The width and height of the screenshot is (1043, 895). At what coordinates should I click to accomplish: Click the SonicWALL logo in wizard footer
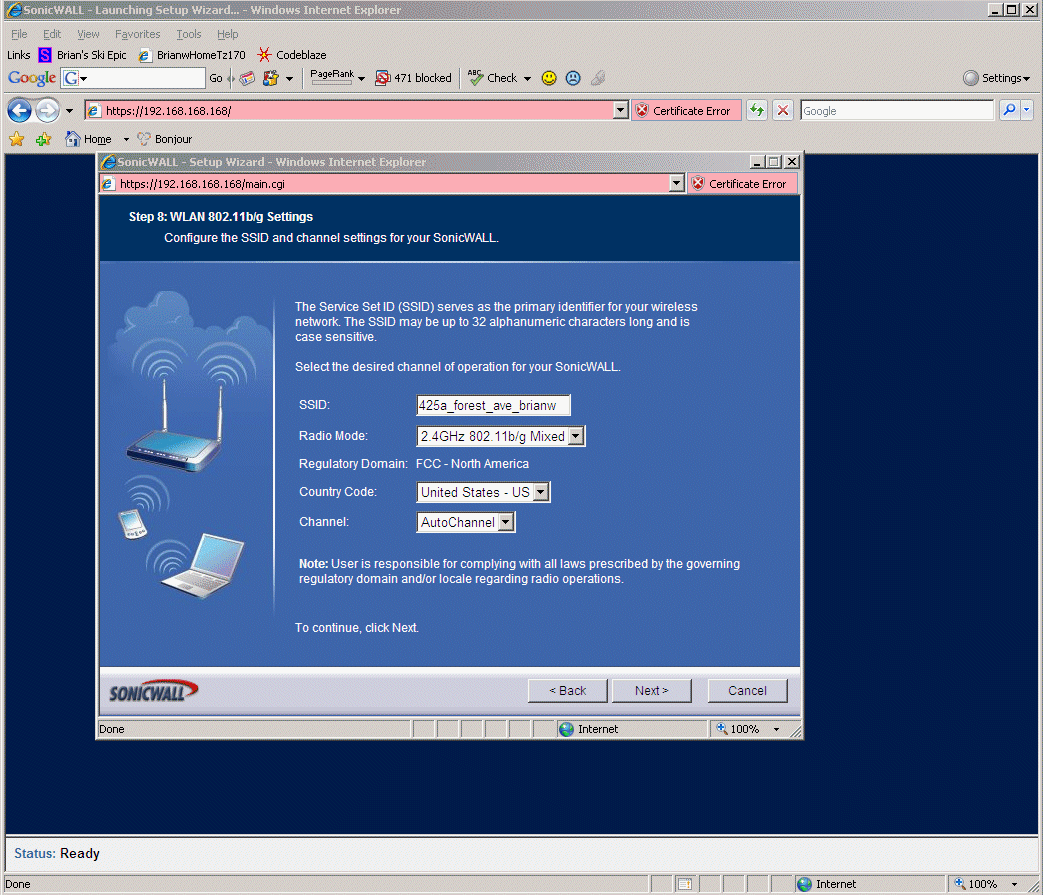coord(153,692)
